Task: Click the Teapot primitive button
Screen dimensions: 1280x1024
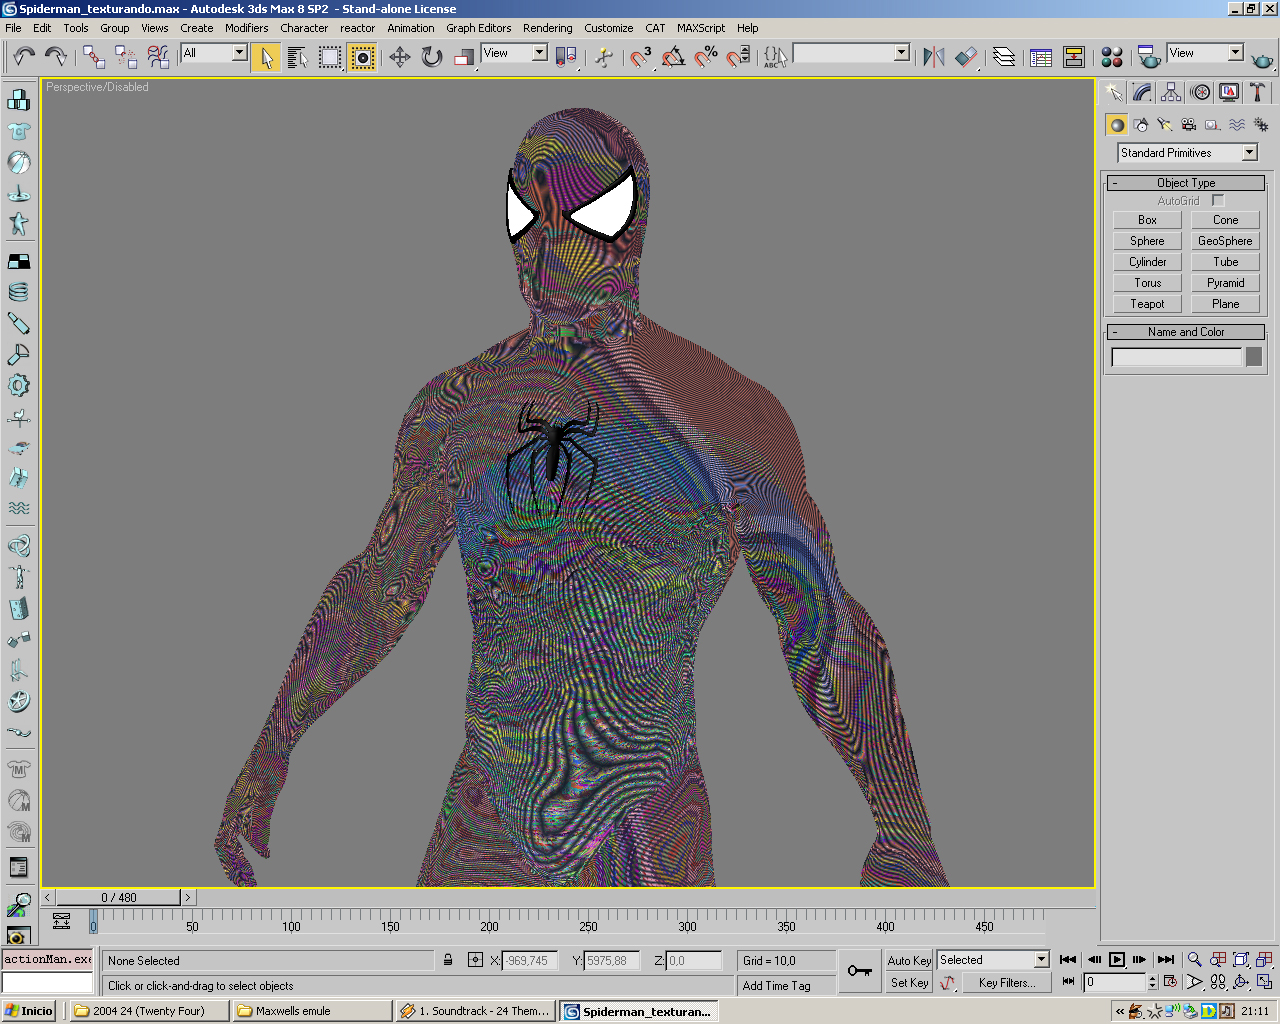Action: 1147,304
